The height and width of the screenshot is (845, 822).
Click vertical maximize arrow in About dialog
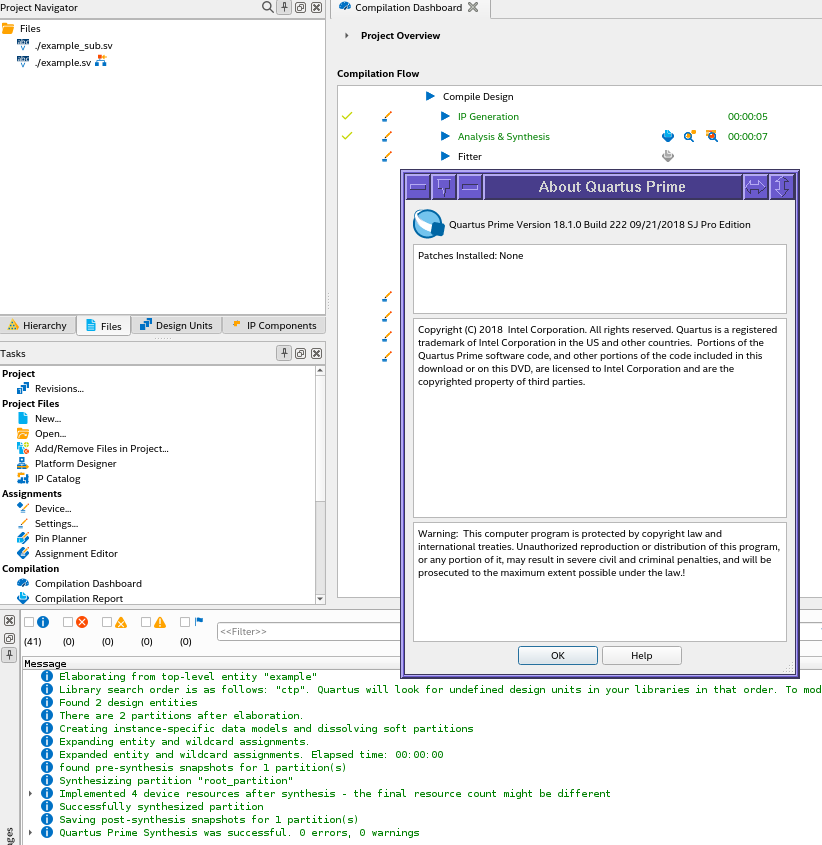(782, 187)
